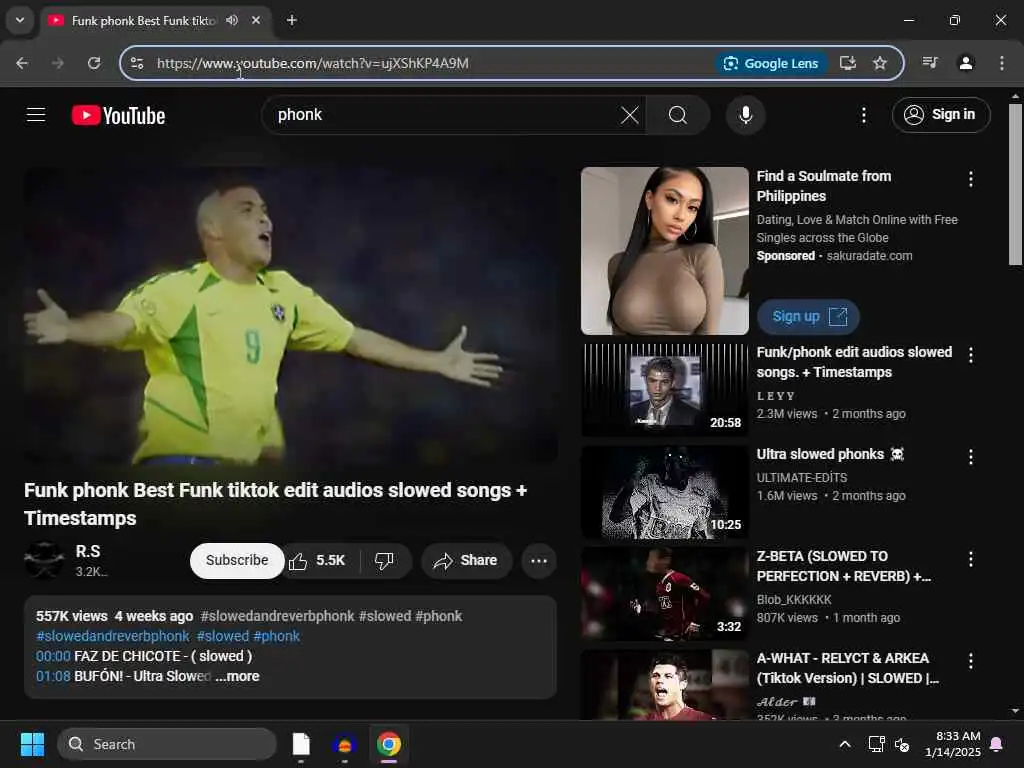The image size is (1024, 768).
Task: Open Chrome from the taskbar
Action: coord(389,744)
